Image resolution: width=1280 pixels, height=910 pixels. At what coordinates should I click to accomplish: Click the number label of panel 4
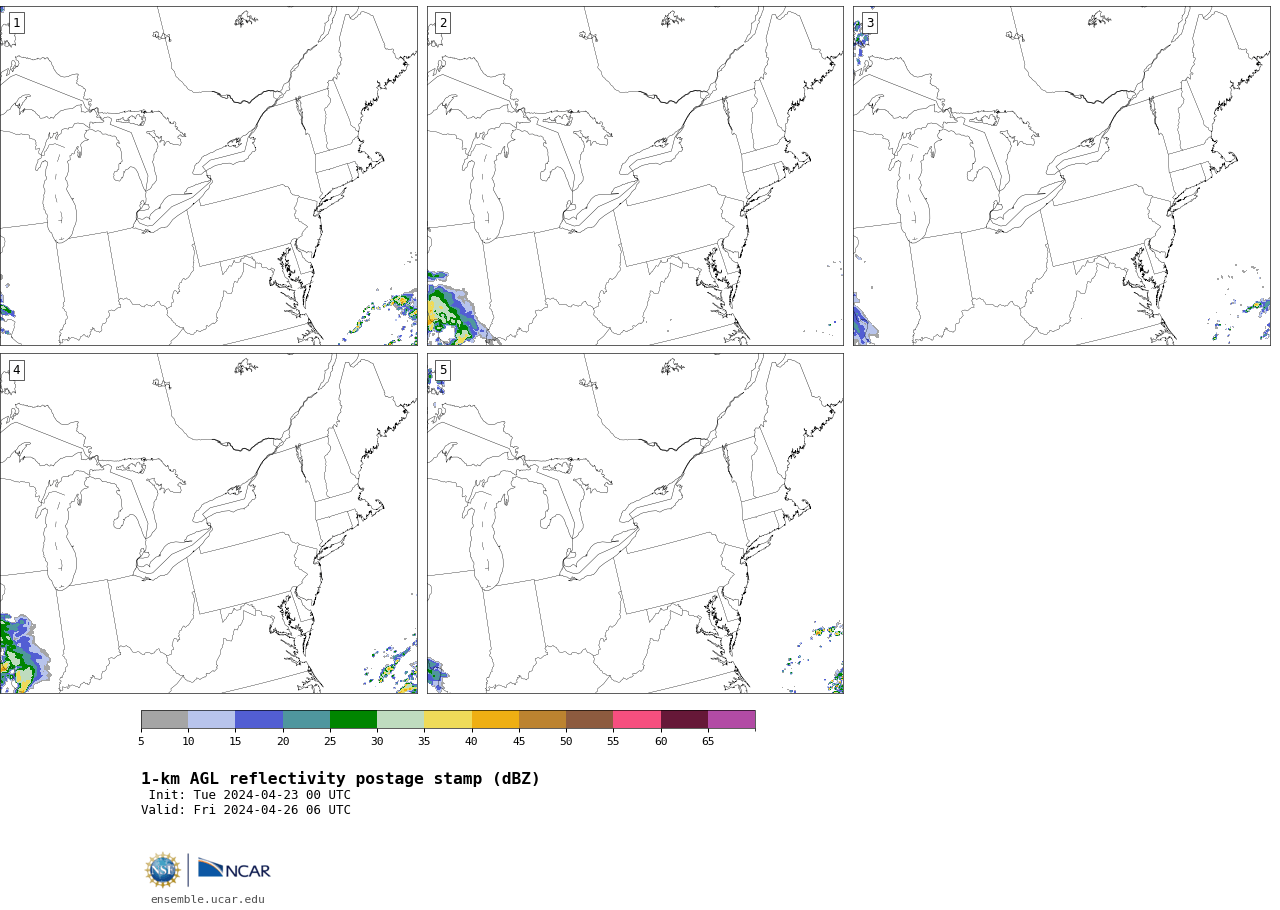pyautogui.click(x=16, y=370)
